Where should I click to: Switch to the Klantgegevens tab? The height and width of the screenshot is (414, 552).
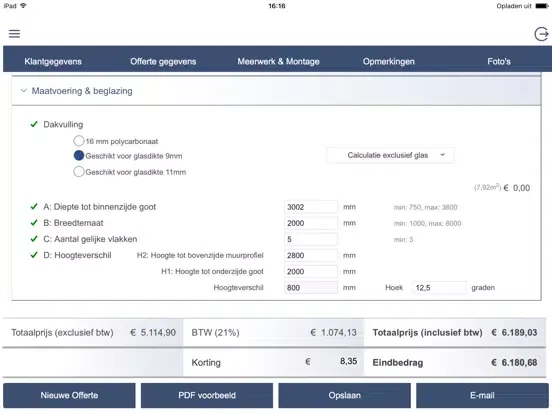click(x=53, y=62)
